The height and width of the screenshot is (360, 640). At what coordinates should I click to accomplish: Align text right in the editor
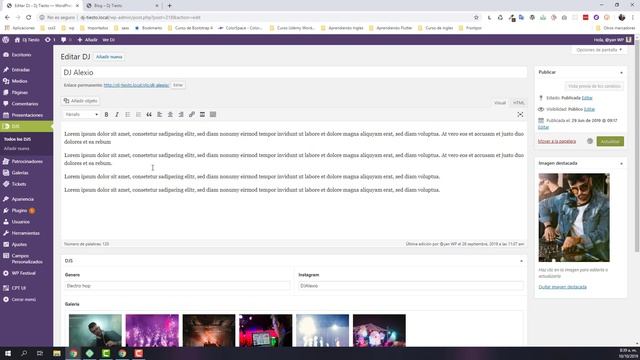pos(181,115)
